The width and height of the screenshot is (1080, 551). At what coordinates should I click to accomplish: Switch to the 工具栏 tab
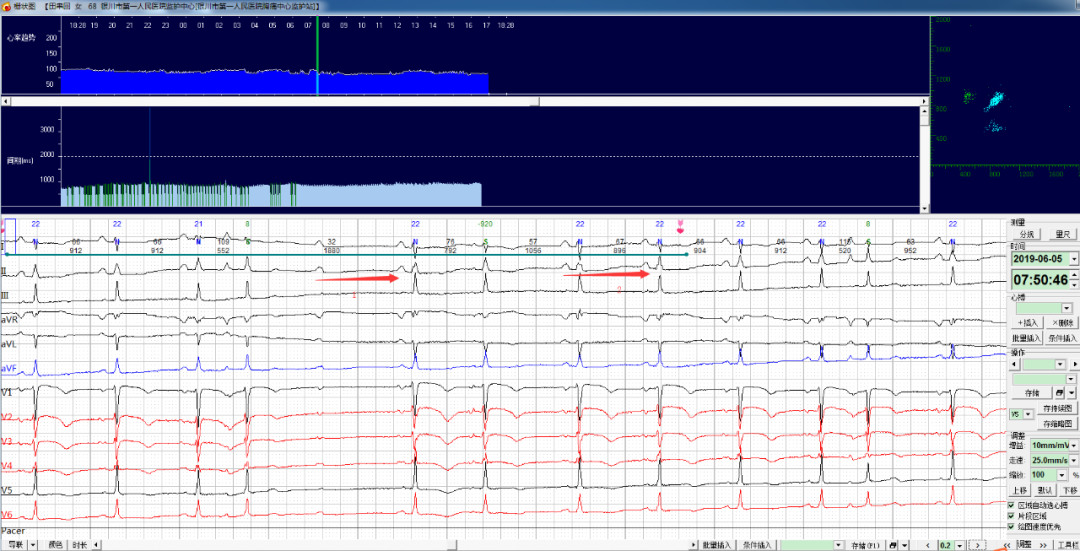(x=1067, y=545)
